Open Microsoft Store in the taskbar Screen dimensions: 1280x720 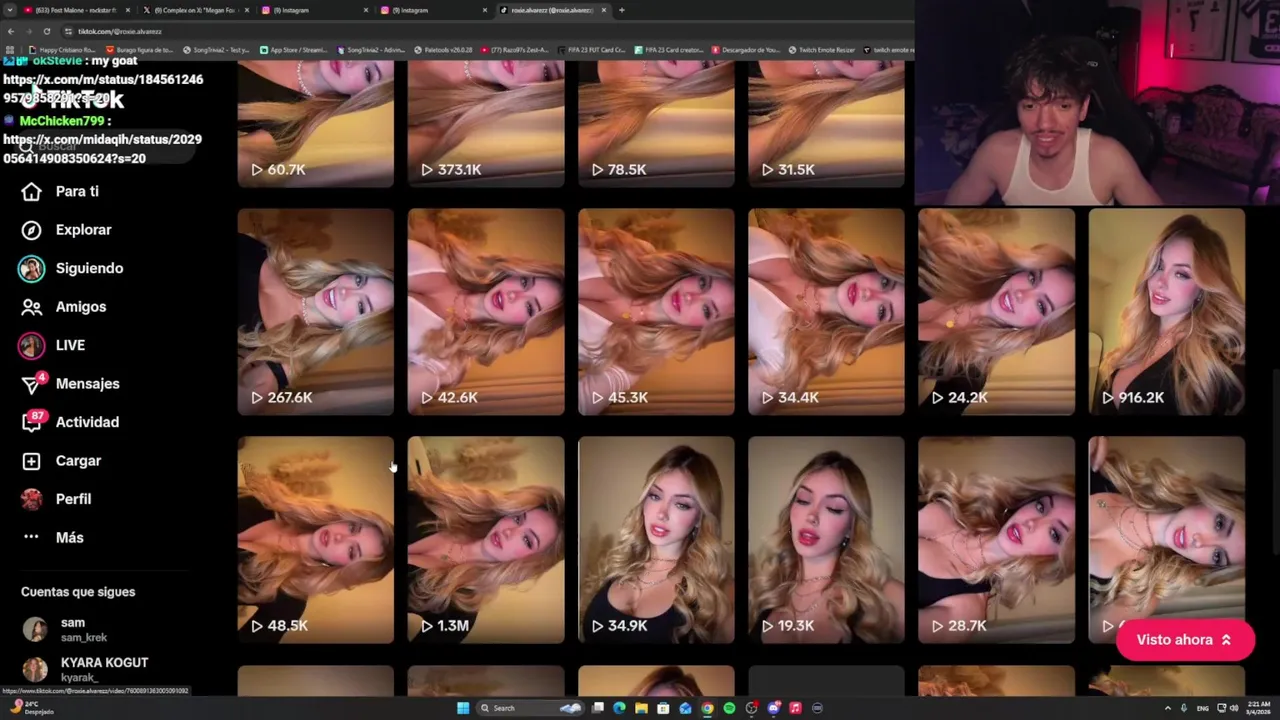point(663,708)
